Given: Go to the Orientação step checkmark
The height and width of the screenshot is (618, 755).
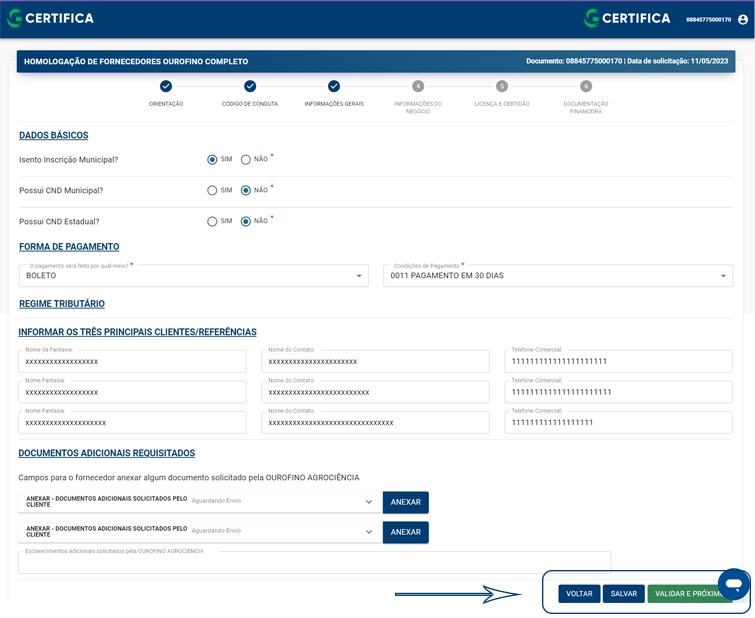Looking at the screenshot, I should coord(166,87).
